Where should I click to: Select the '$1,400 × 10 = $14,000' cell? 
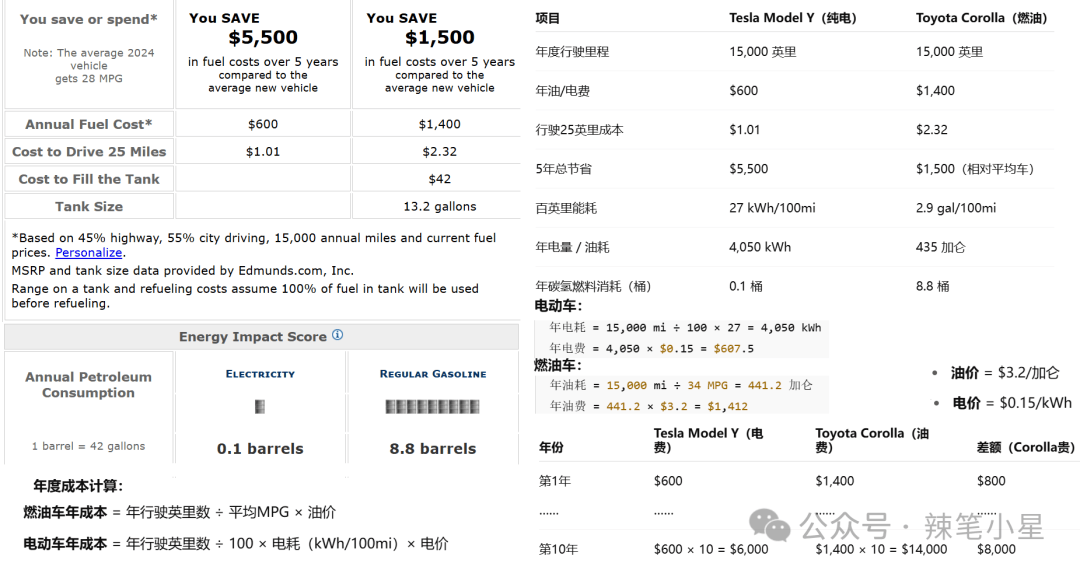click(x=881, y=549)
